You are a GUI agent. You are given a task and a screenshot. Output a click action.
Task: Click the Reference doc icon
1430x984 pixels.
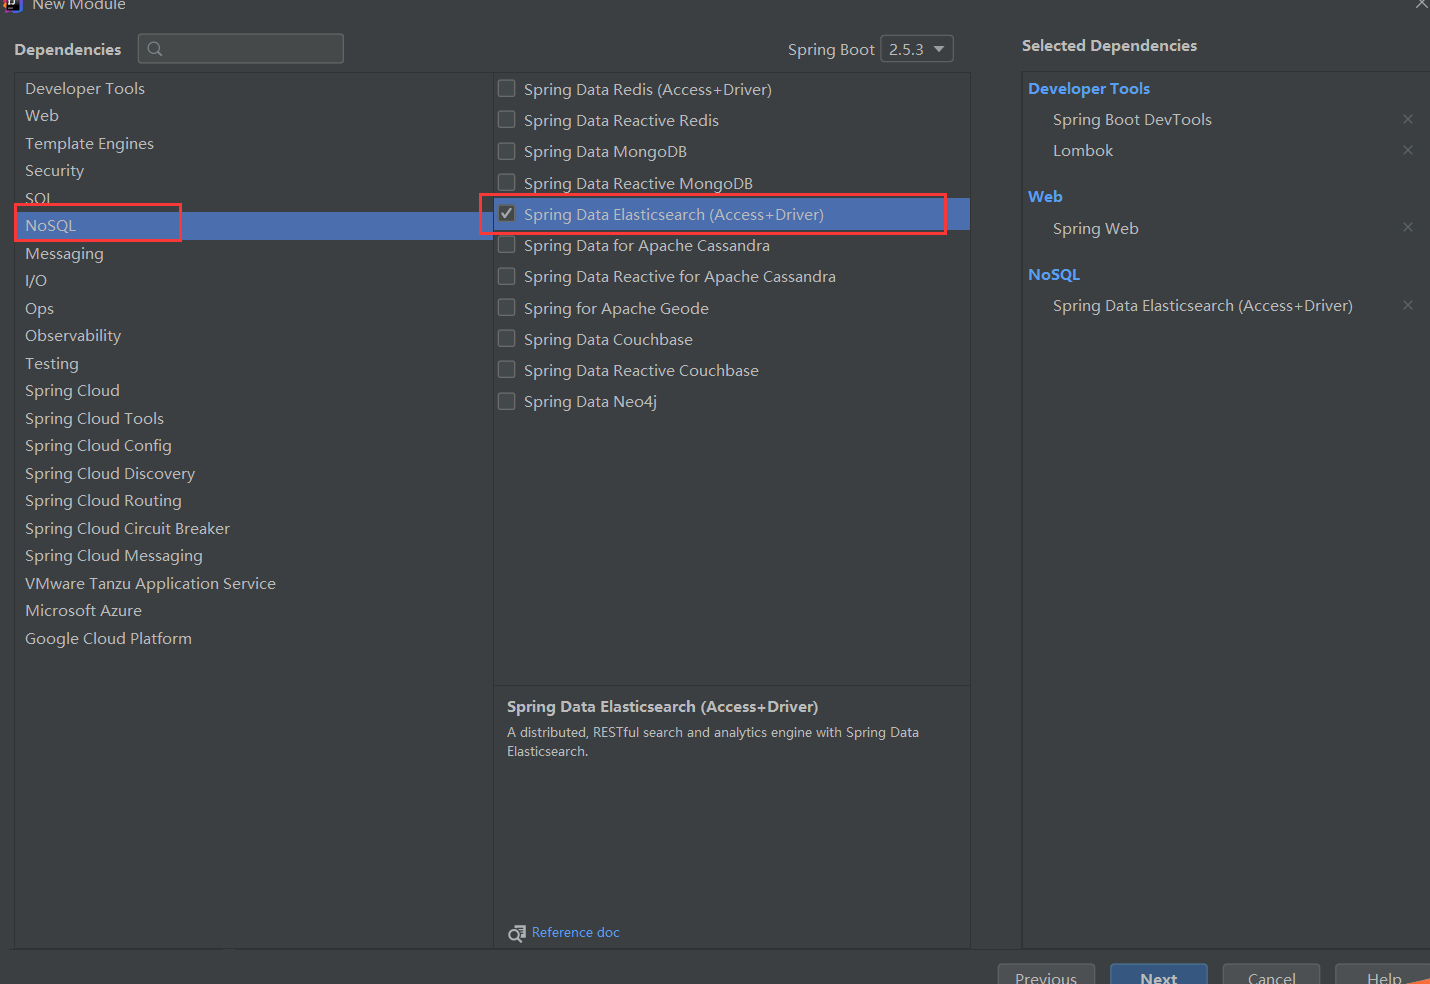tap(516, 933)
